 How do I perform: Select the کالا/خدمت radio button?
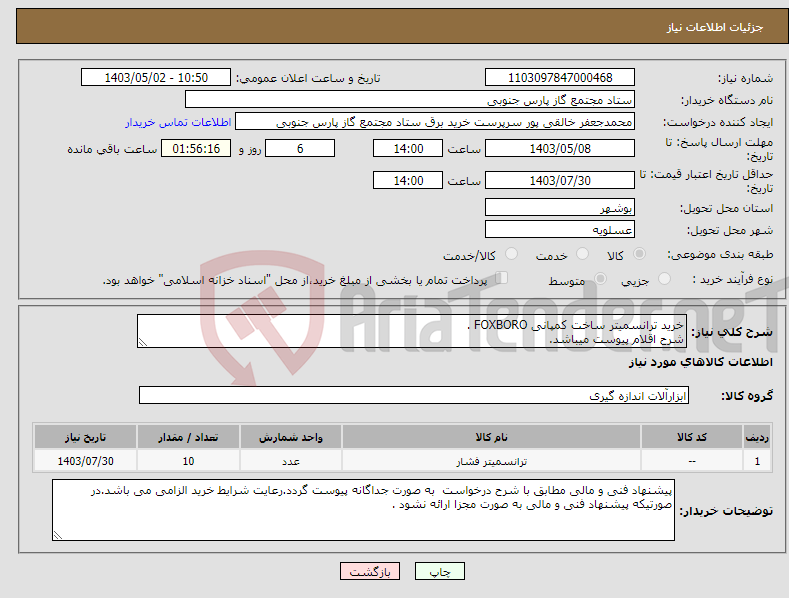coord(511,254)
